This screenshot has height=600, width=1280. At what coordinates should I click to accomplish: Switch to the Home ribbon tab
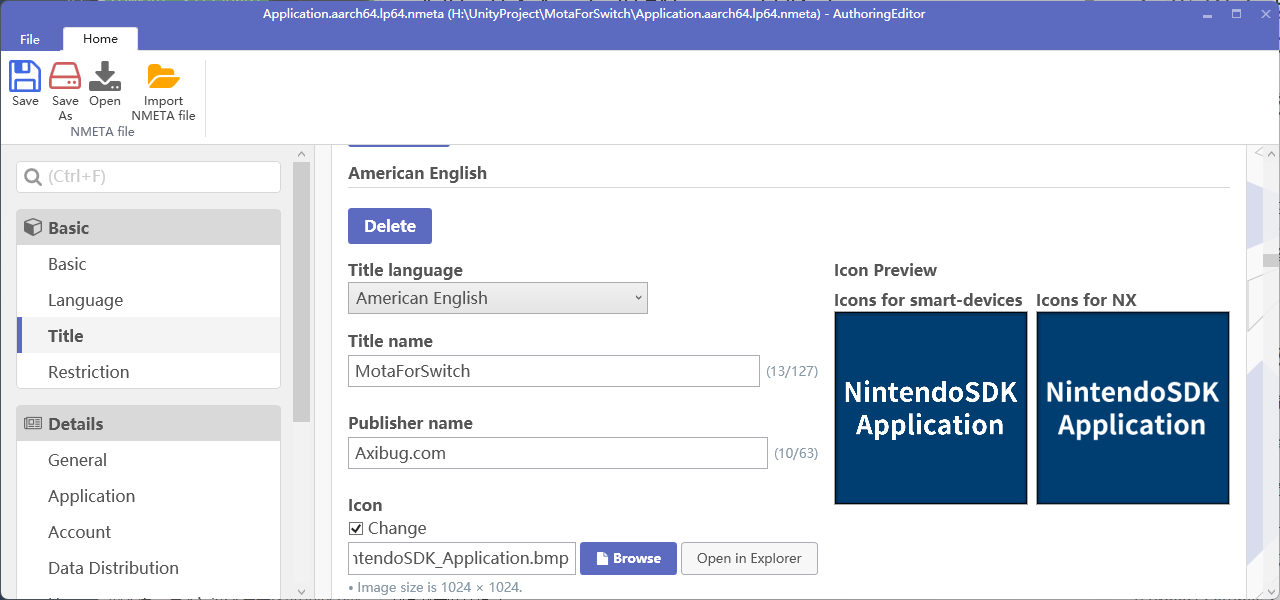pos(100,39)
